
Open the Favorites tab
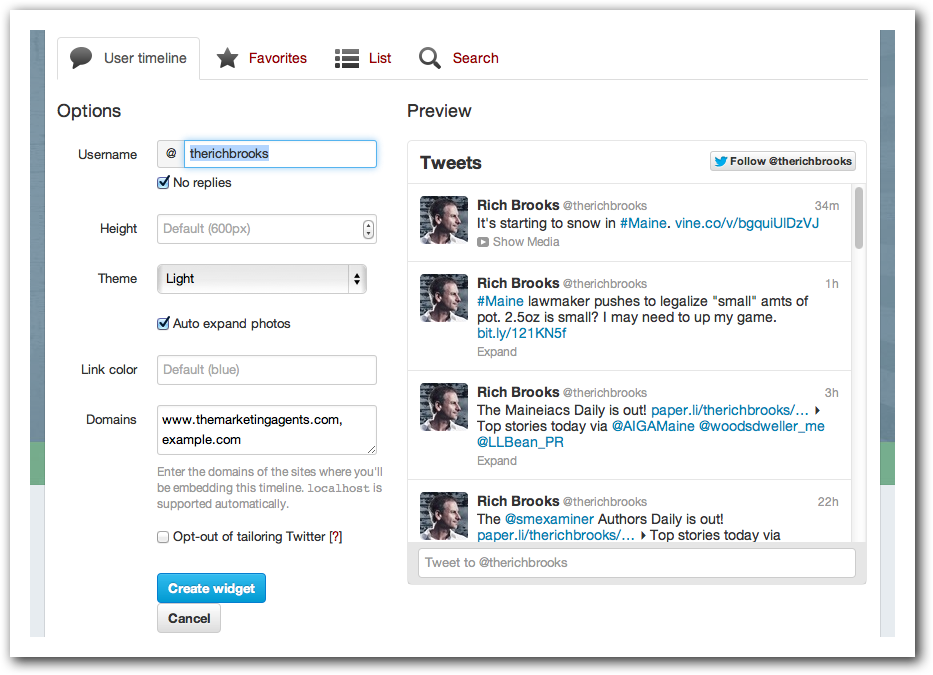261,58
